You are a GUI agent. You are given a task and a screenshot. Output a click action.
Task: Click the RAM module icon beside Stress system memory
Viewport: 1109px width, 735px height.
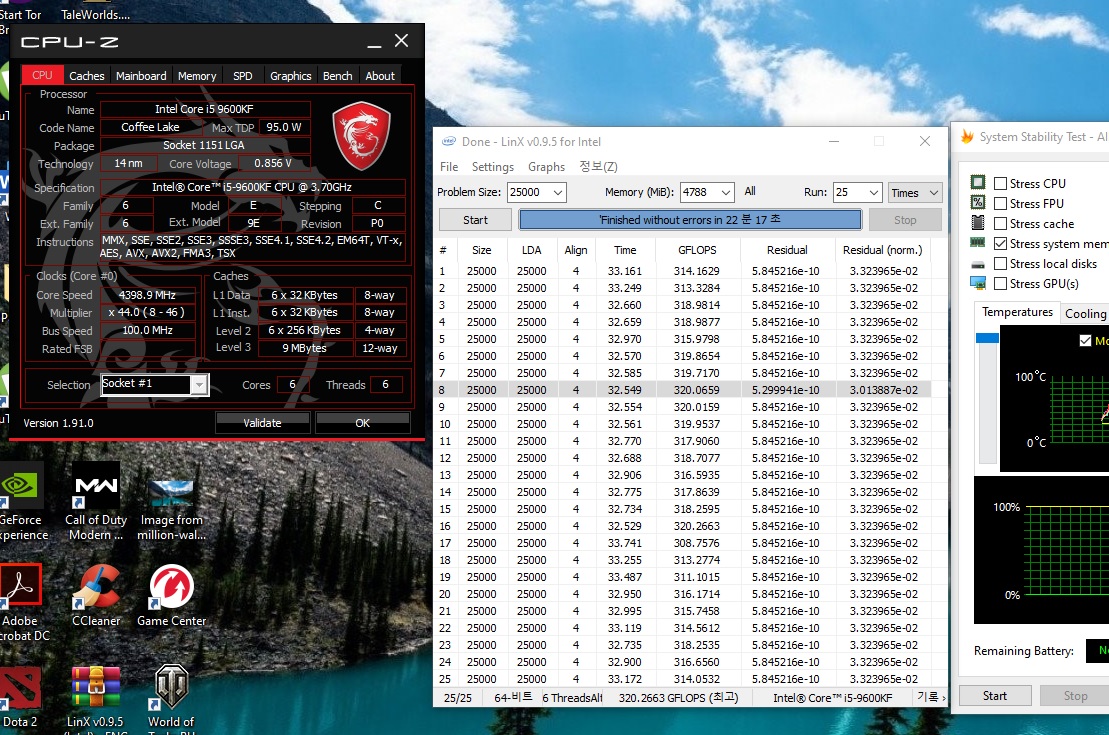pyautogui.click(x=978, y=243)
